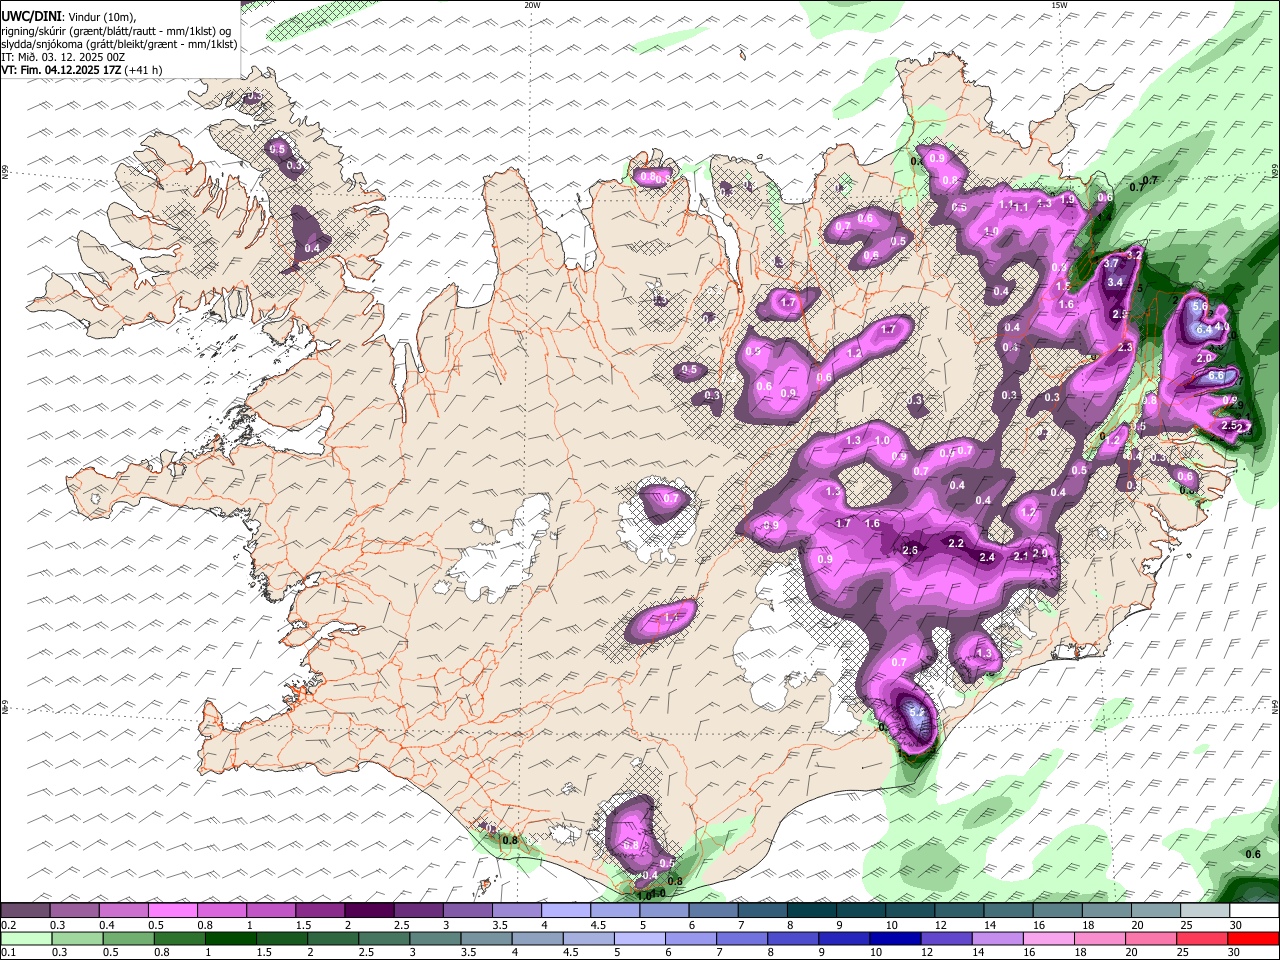Click the grey-green 3–3.5 swatch in the bottom legend row

point(435,938)
